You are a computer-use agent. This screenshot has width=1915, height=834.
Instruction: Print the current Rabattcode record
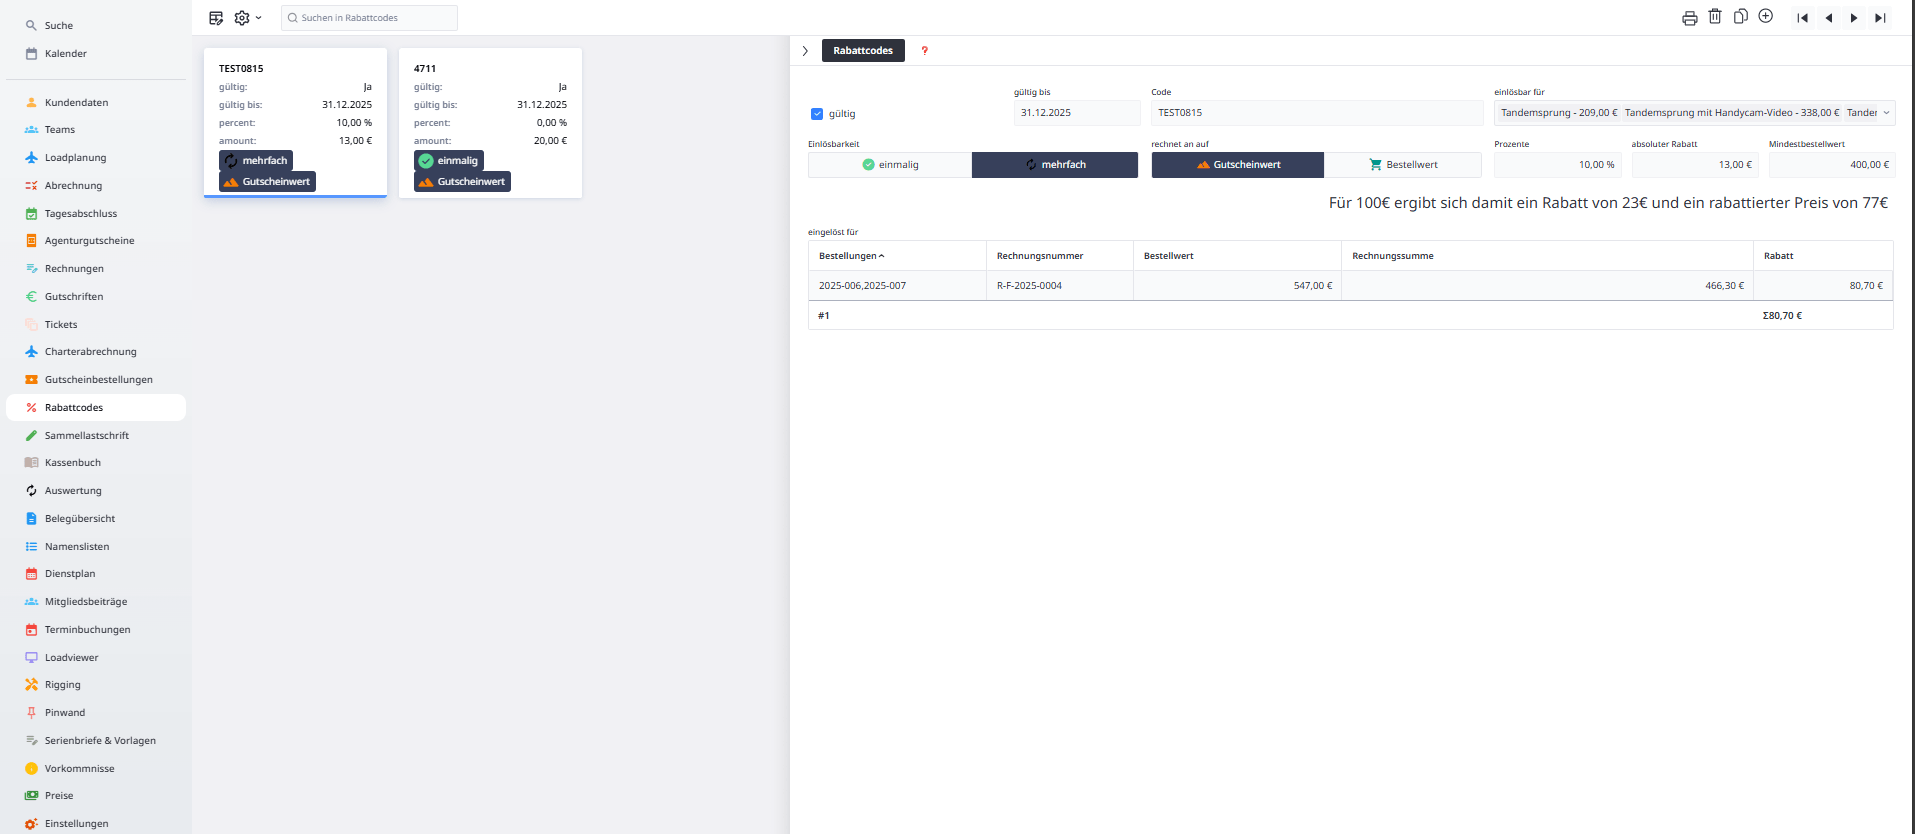1689,18
